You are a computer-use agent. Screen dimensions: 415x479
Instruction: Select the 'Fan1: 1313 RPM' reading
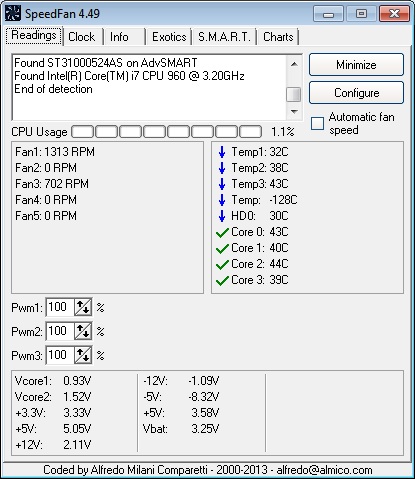click(55, 152)
